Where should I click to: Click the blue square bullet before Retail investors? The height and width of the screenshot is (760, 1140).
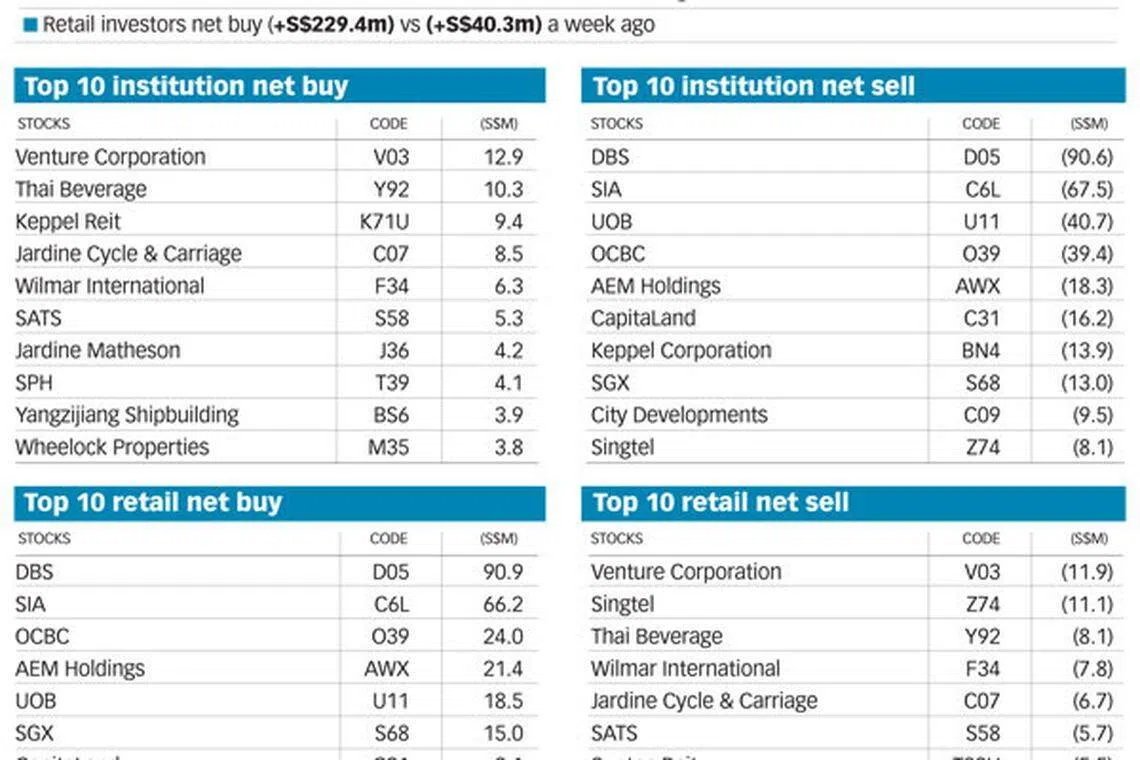[x=30, y=25]
